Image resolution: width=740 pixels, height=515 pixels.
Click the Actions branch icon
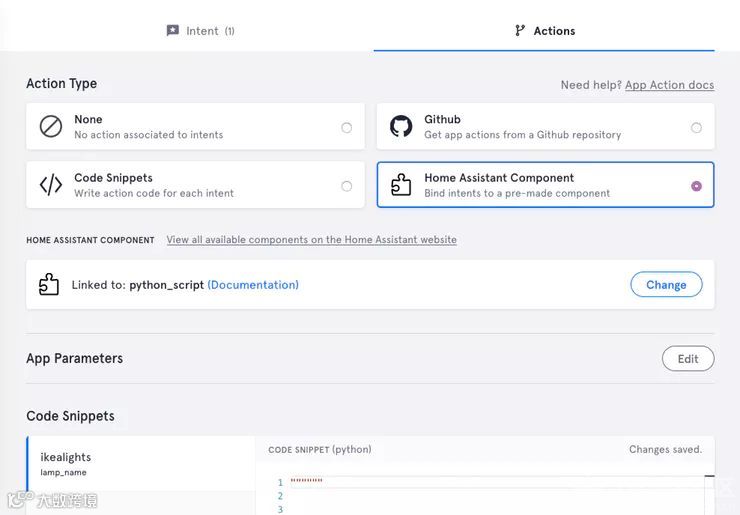click(520, 31)
